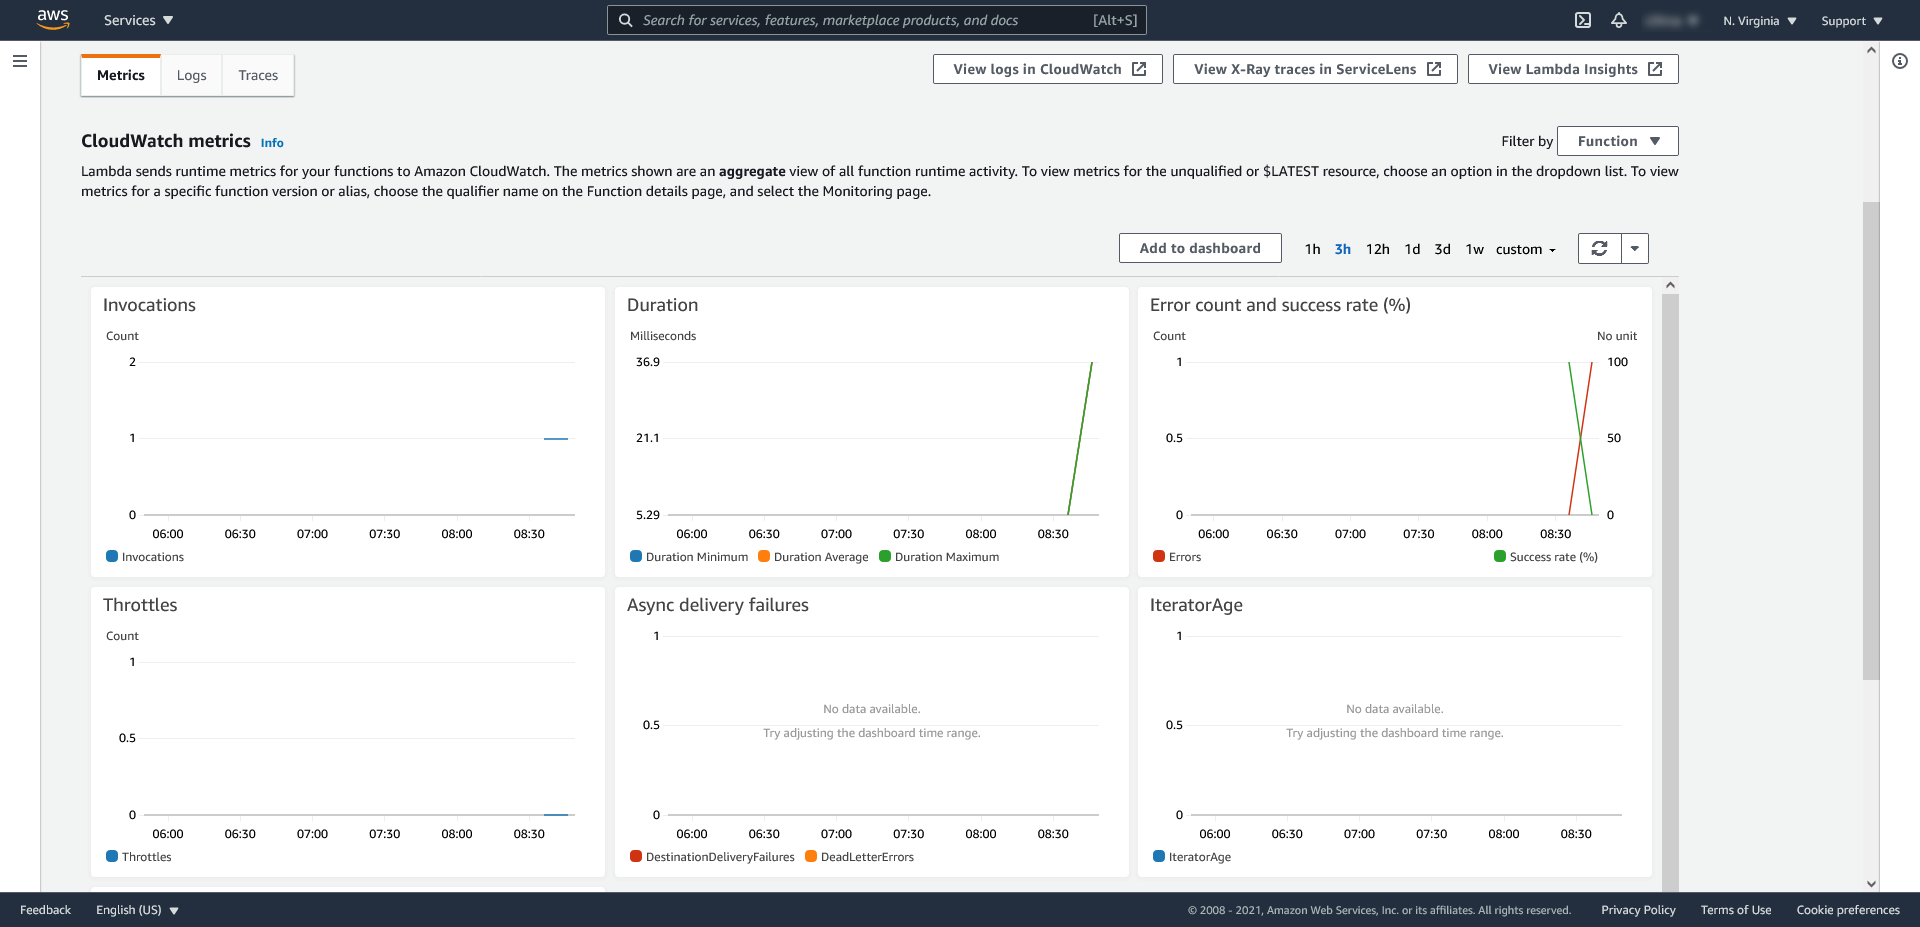Toggle the Duration Maximum legend swatch

point(885,556)
